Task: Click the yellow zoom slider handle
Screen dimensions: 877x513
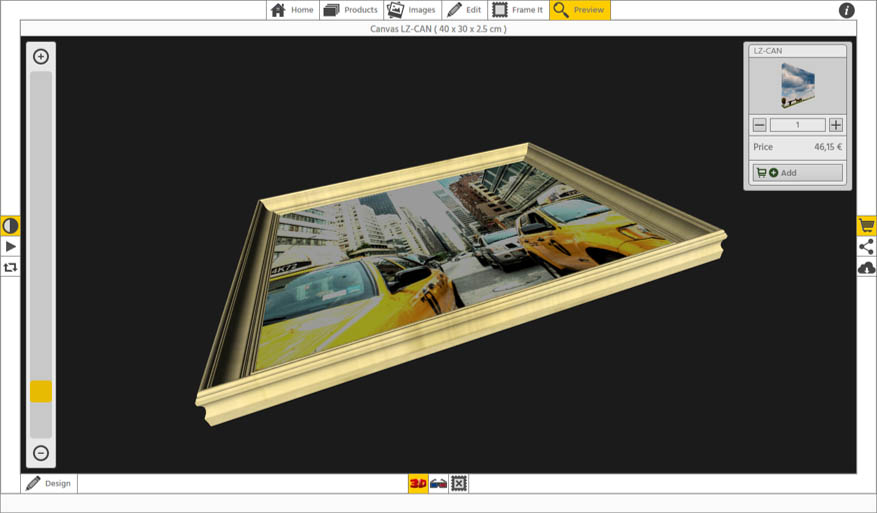Action: (x=41, y=392)
